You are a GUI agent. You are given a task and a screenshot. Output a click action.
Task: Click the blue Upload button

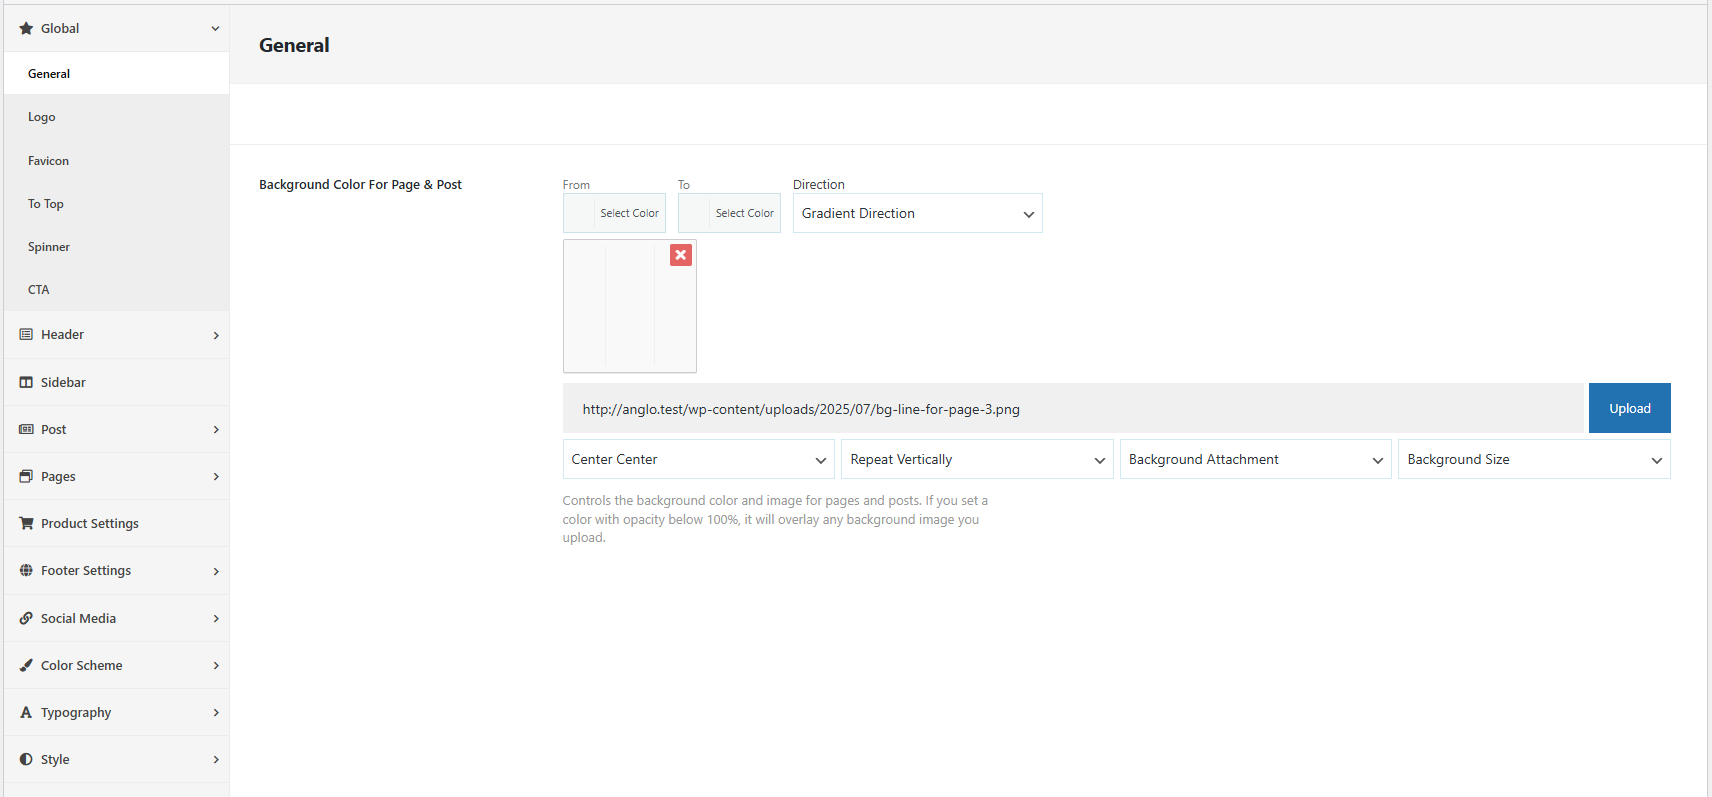point(1629,409)
